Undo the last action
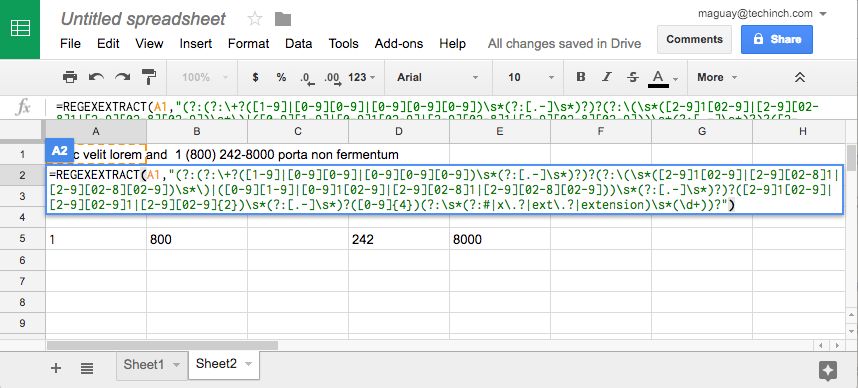Image resolution: width=858 pixels, height=388 pixels. 96,77
